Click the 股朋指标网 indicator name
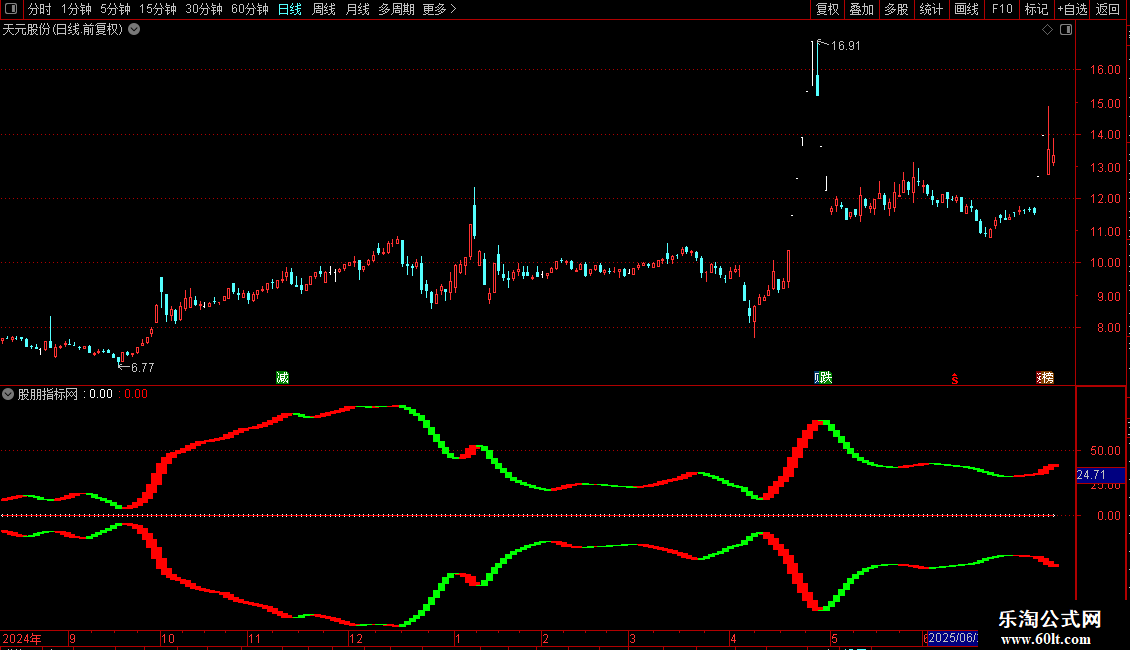 click(48, 394)
